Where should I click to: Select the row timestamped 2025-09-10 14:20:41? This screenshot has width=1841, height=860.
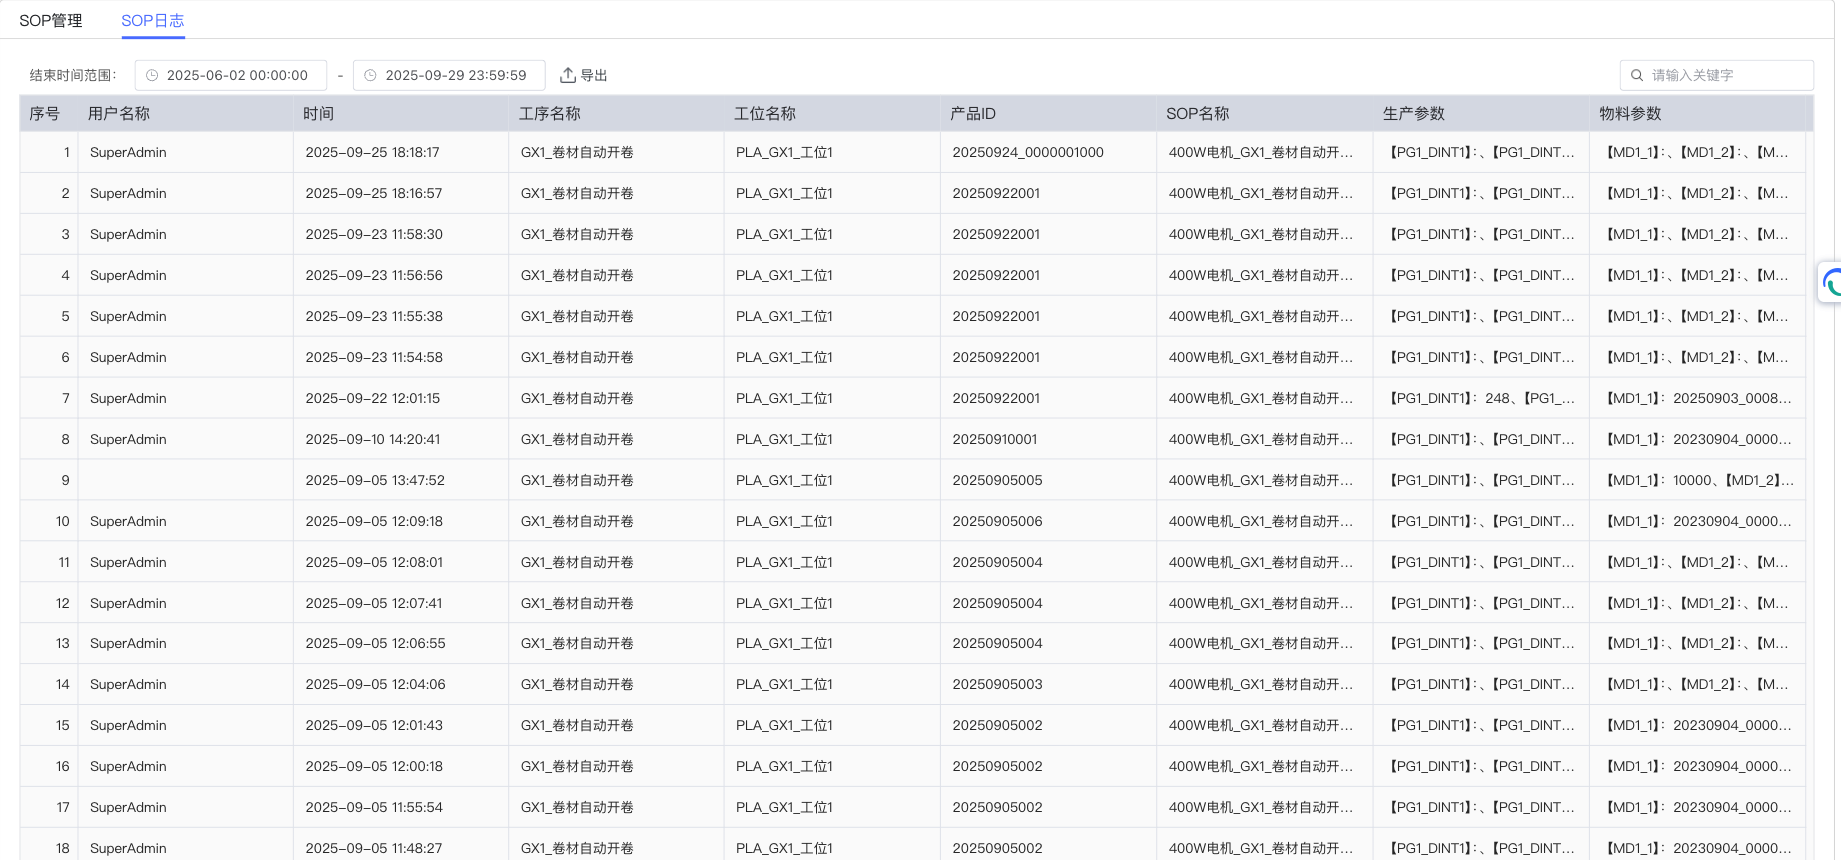click(x=373, y=440)
